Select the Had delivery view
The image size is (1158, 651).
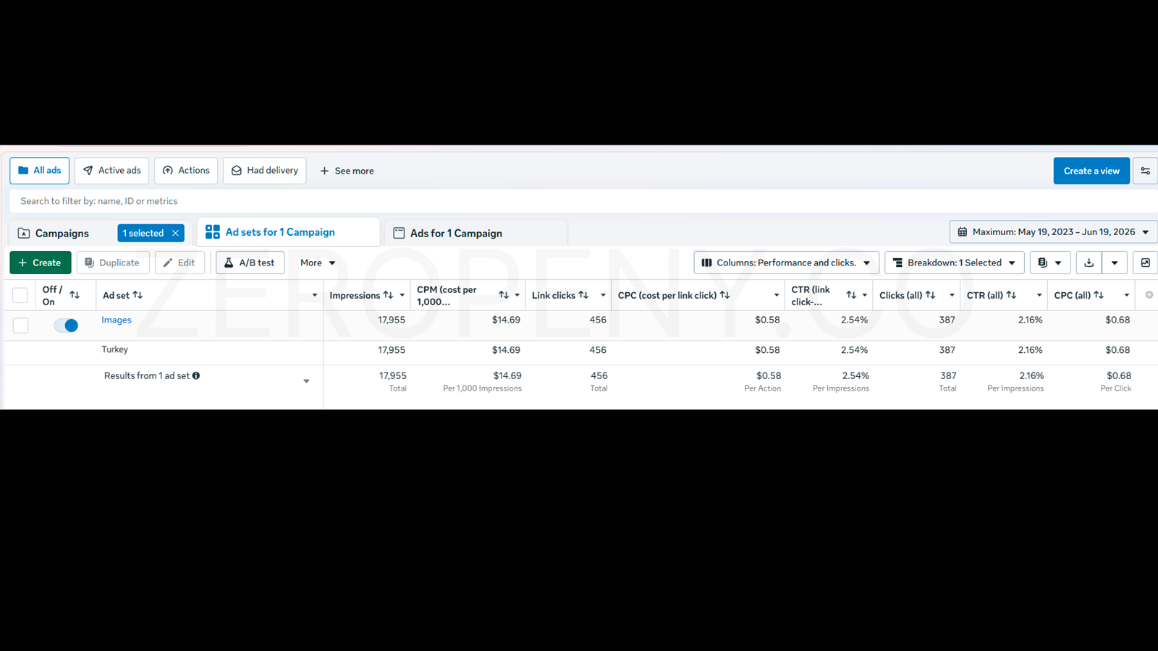pos(264,171)
